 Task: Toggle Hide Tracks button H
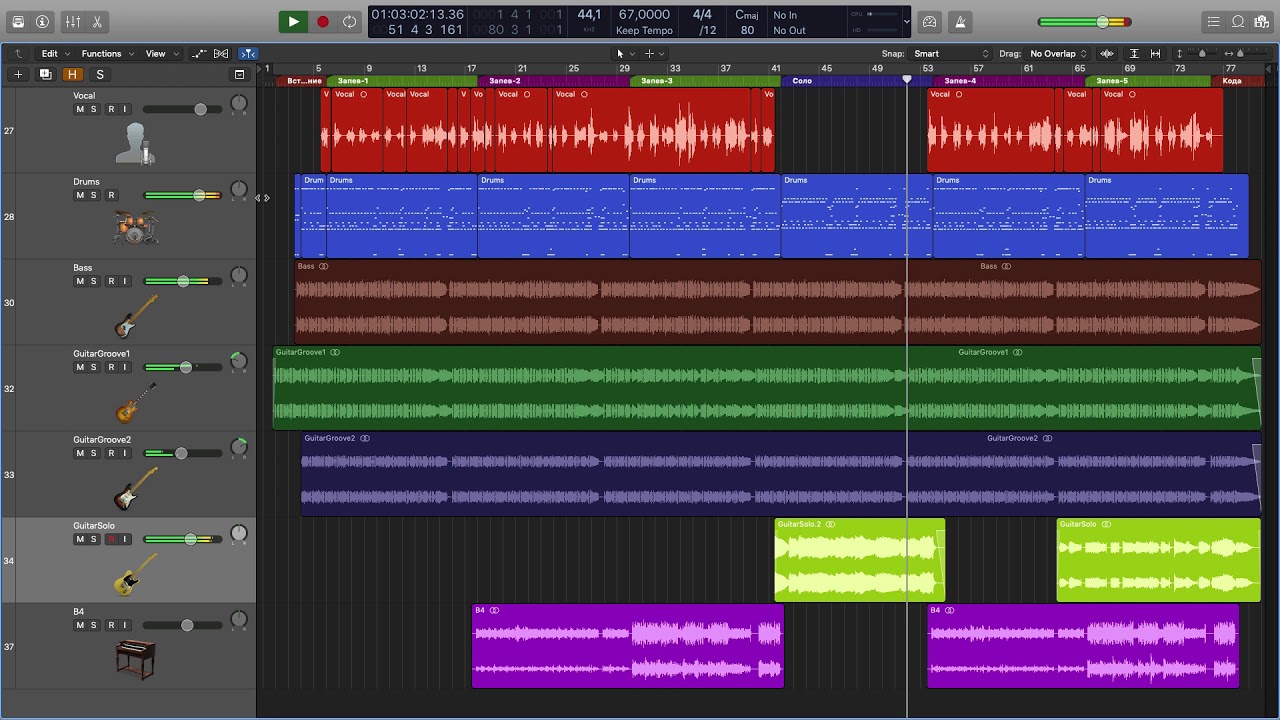[x=72, y=74]
